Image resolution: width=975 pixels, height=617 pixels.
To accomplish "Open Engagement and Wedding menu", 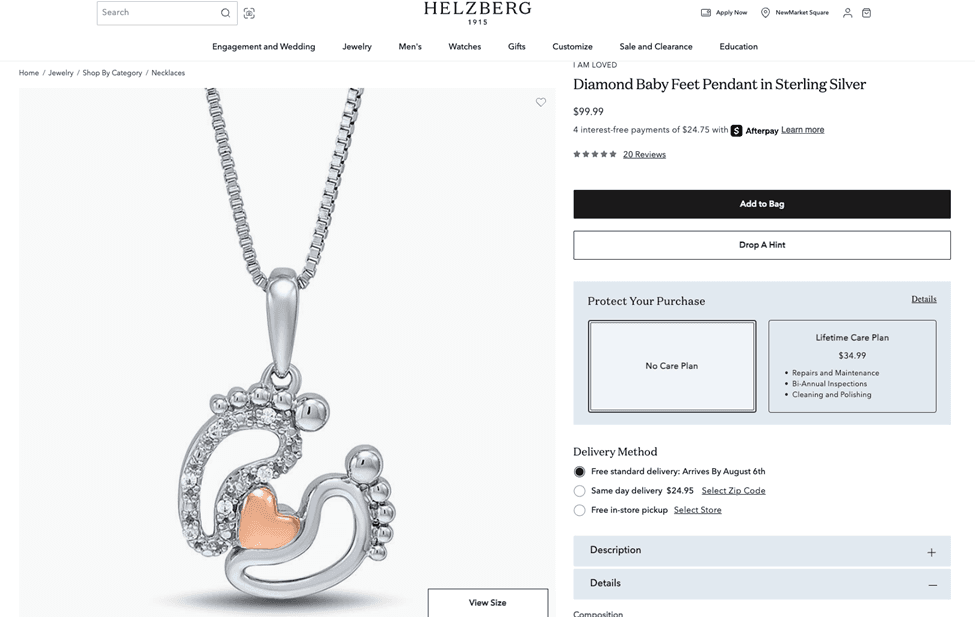I will [264, 47].
